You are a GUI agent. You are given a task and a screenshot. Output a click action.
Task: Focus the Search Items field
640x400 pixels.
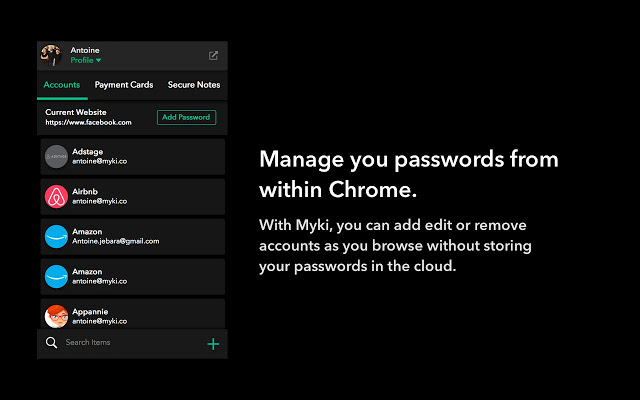click(x=130, y=343)
